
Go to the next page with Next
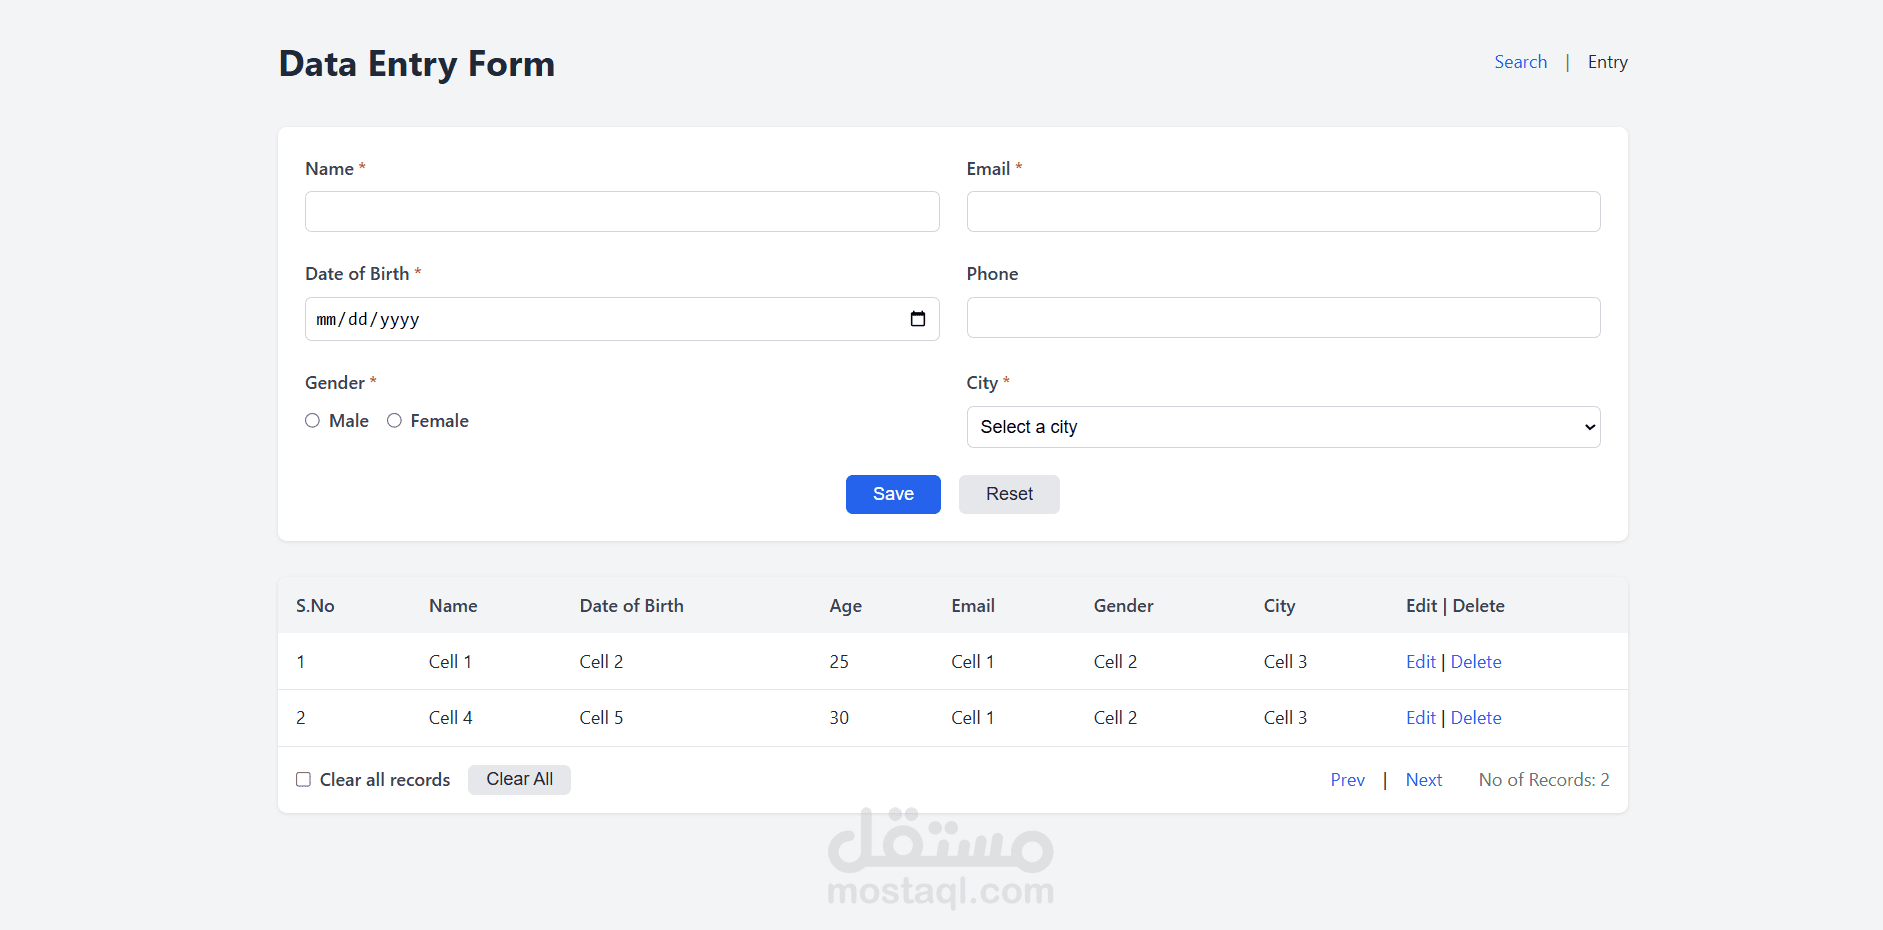(x=1424, y=779)
